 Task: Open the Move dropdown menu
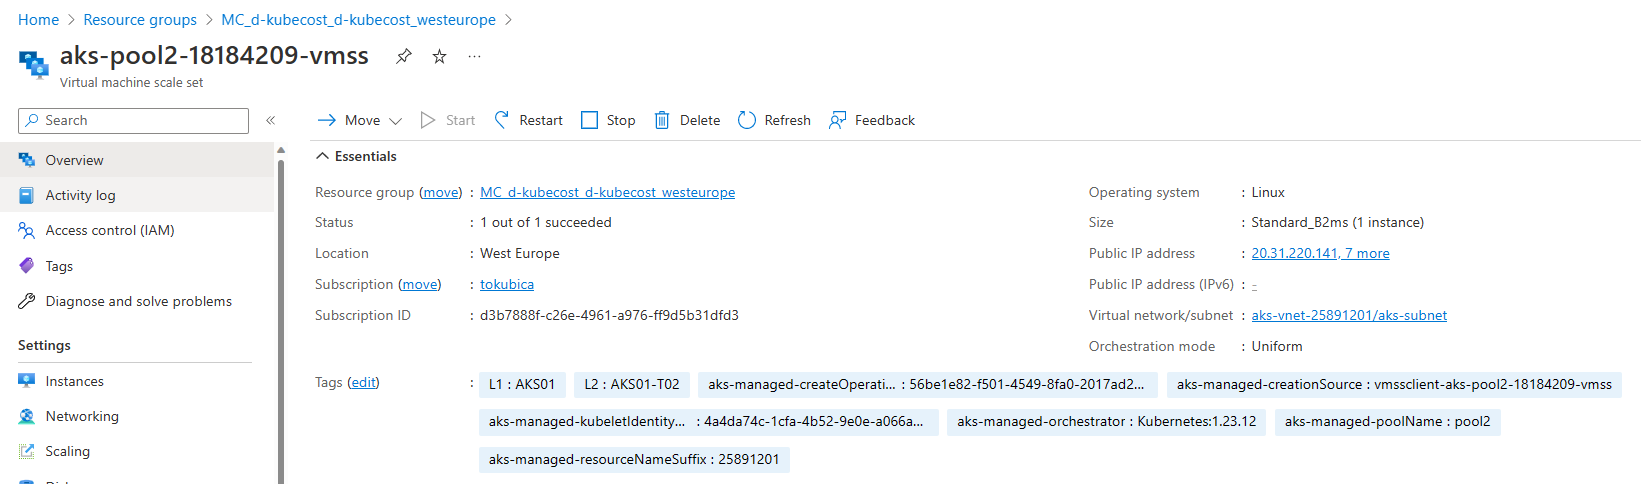click(360, 120)
